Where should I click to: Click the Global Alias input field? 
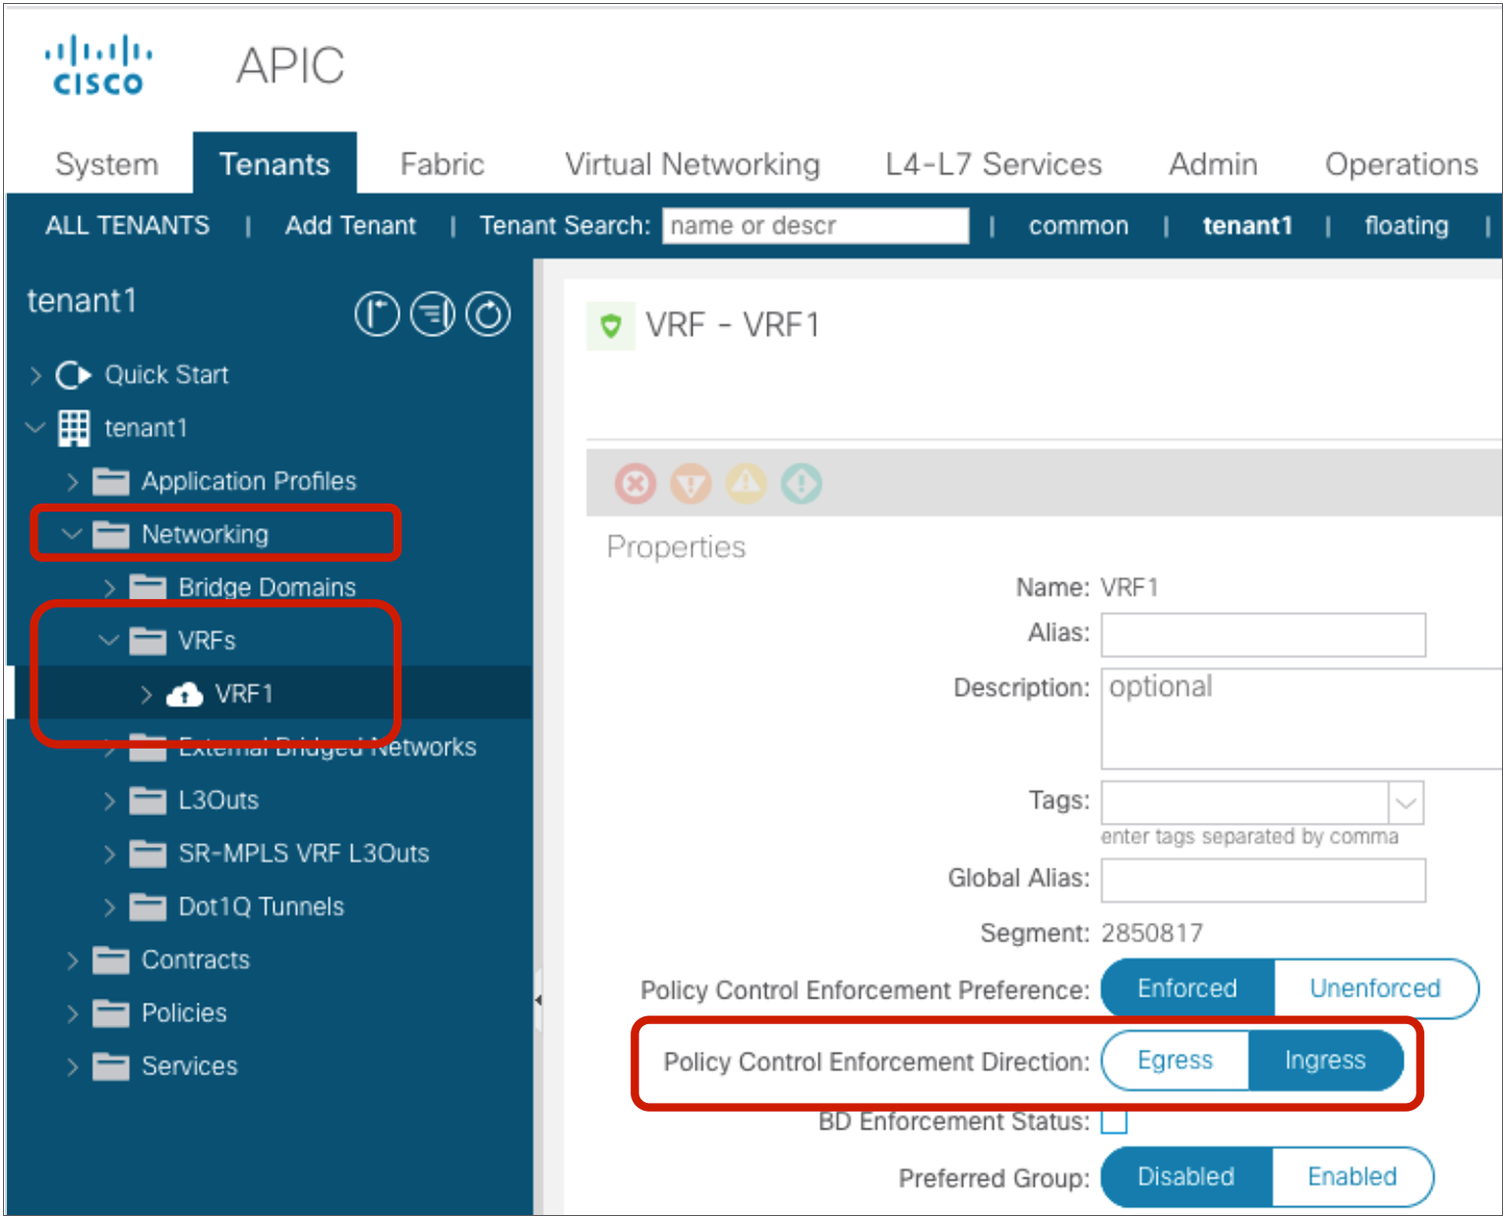pos(1263,880)
